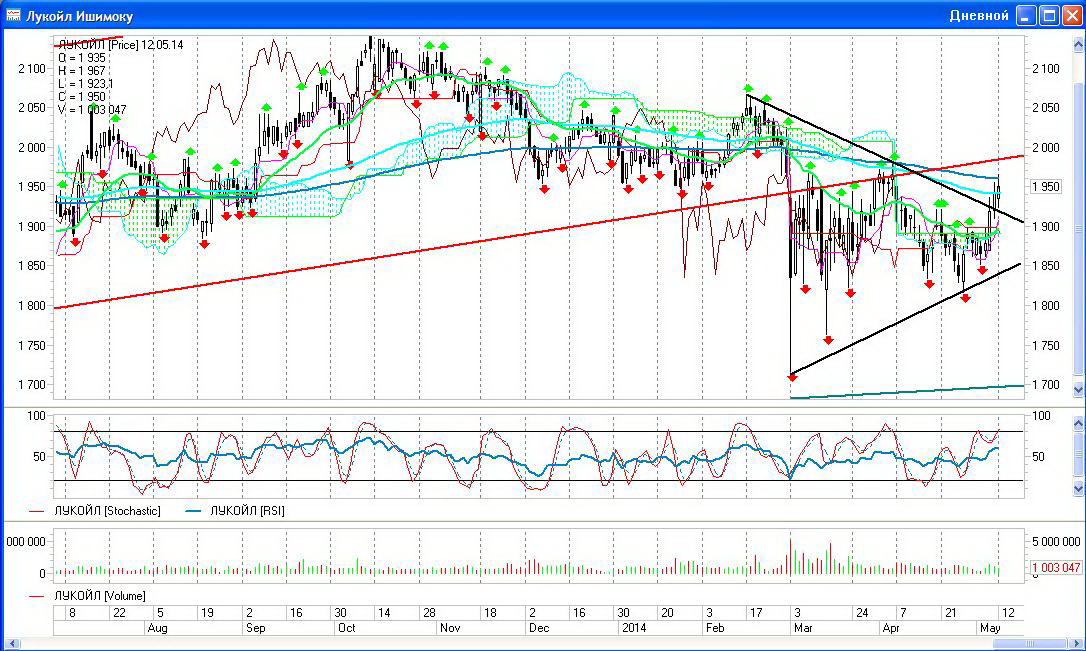Click the horizontal scrollbar left arrow
The image size is (1086, 651).
click(x=12, y=644)
